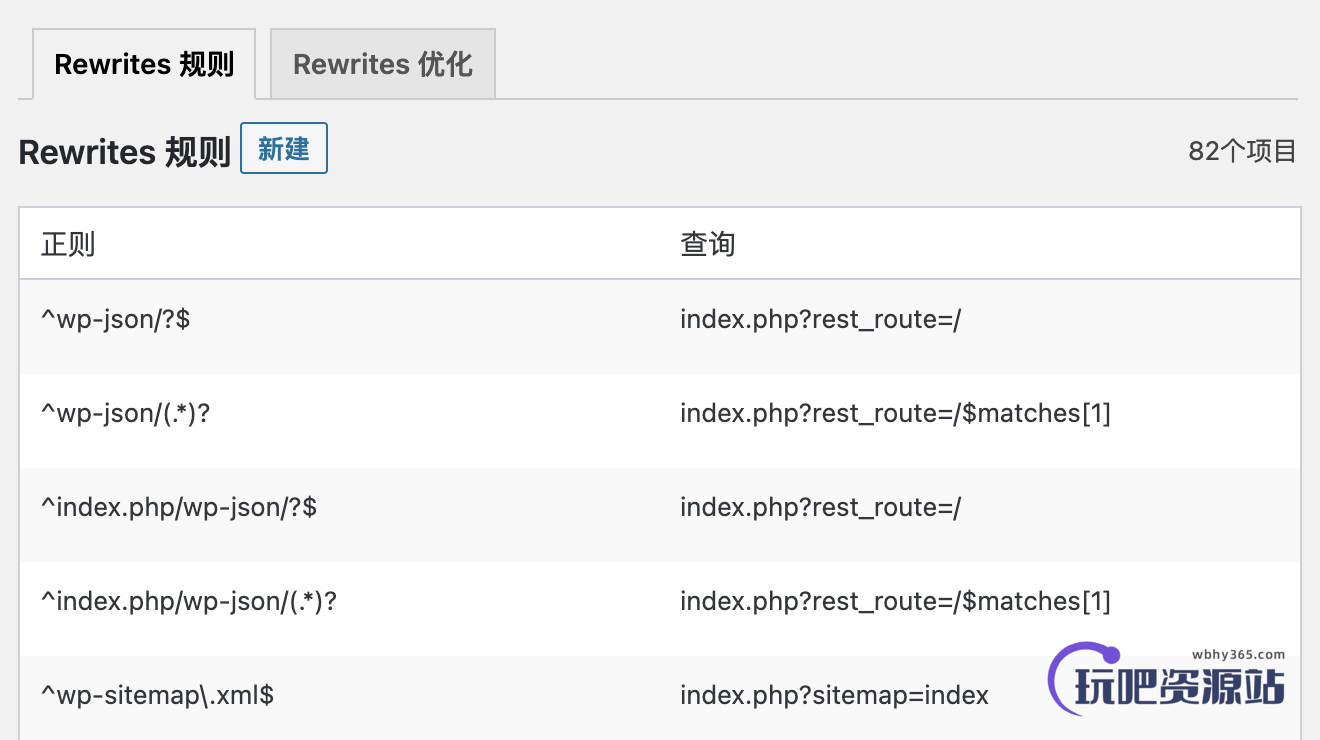Select the ^wp-sitemap\.xml$ rule
The width and height of the screenshot is (1320, 740).
[x=157, y=695]
